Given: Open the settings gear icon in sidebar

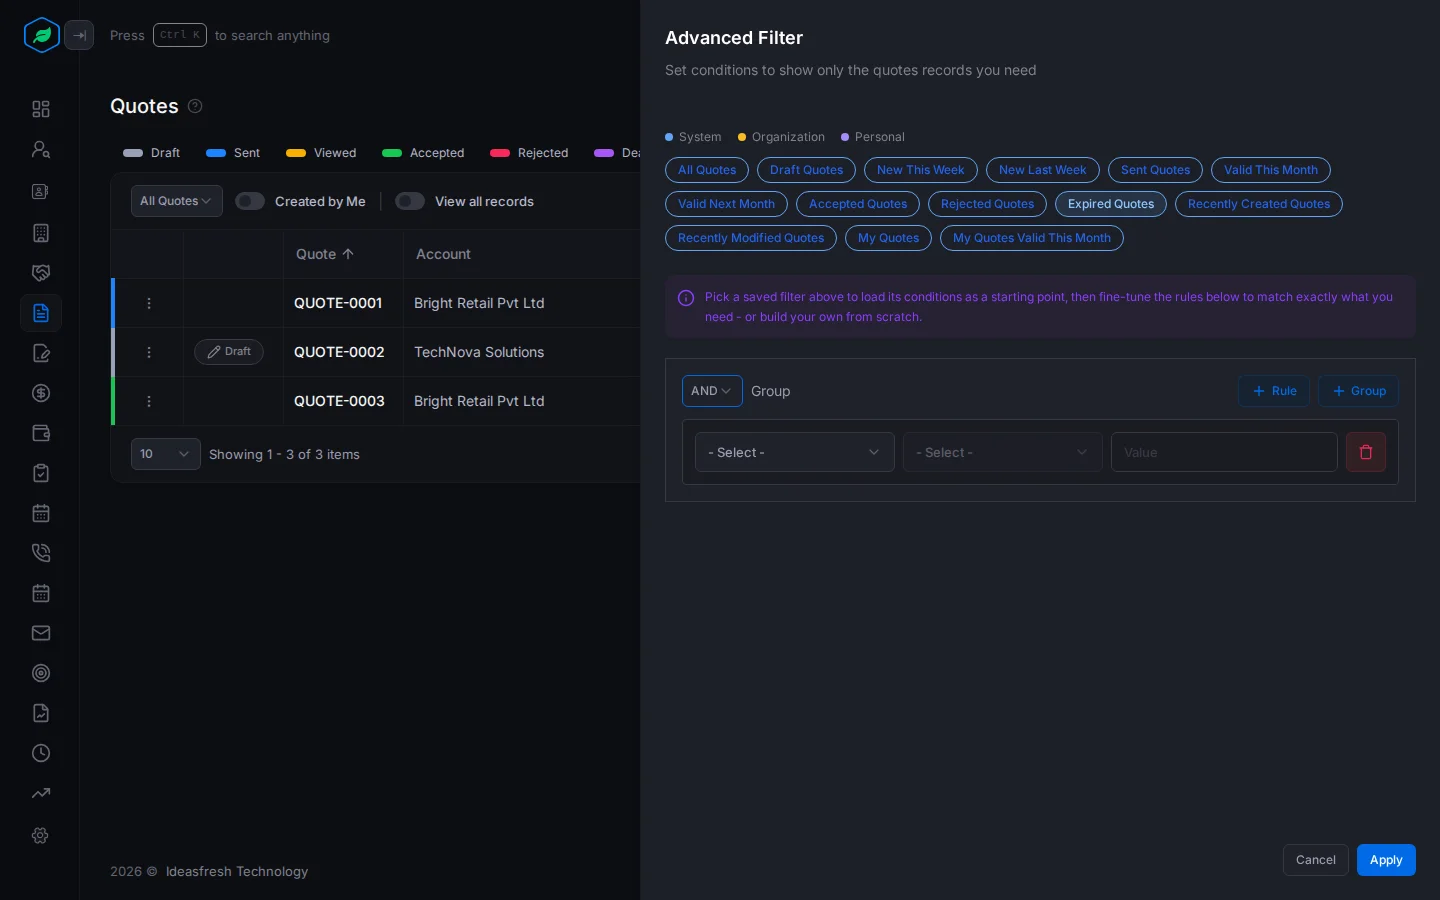Looking at the screenshot, I should (41, 835).
